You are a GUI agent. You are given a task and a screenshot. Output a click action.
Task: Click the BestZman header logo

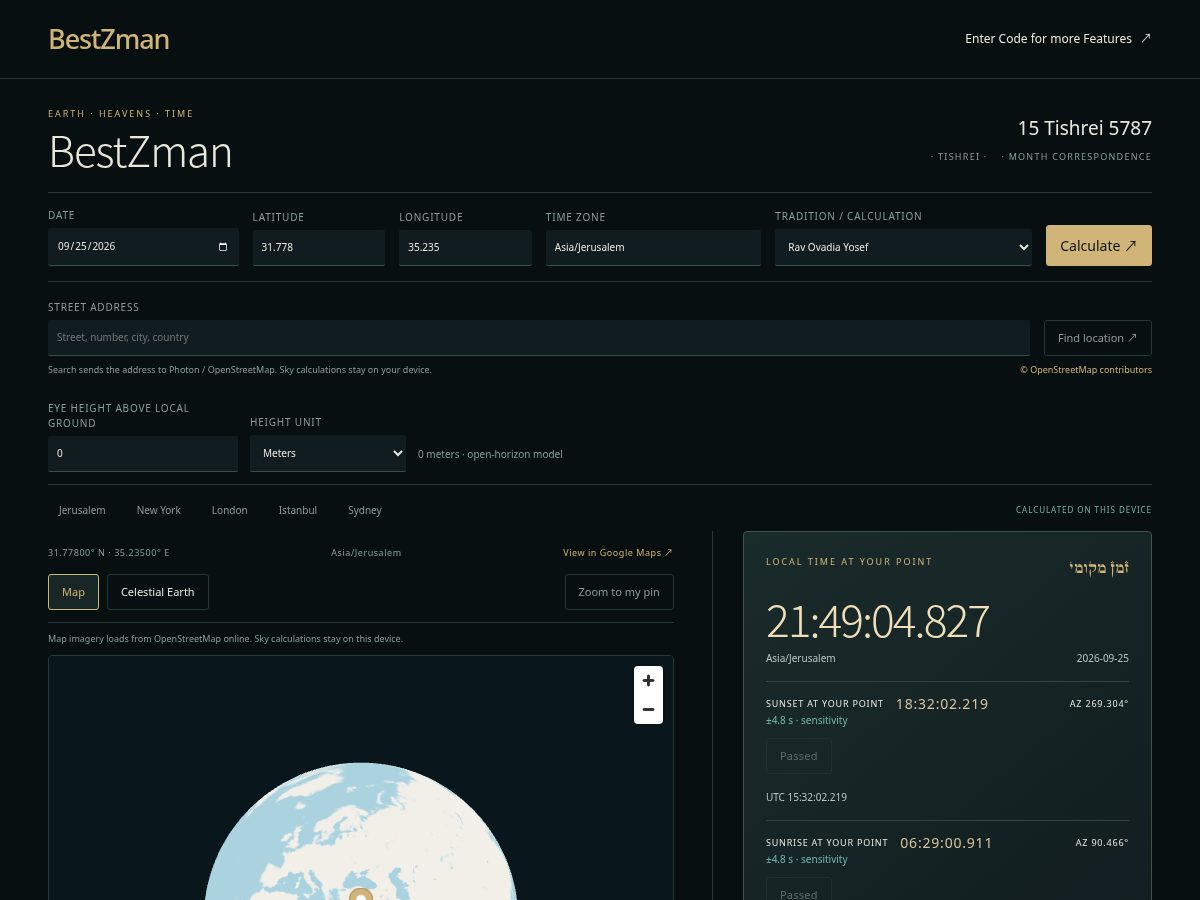tap(109, 39)
